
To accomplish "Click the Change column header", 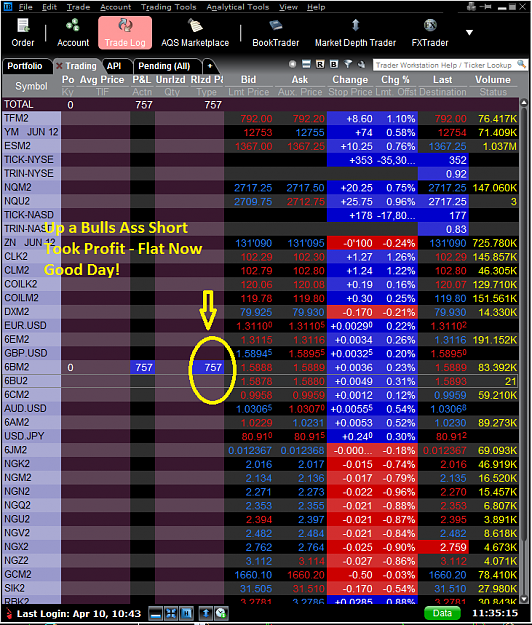I will [350, 80].
